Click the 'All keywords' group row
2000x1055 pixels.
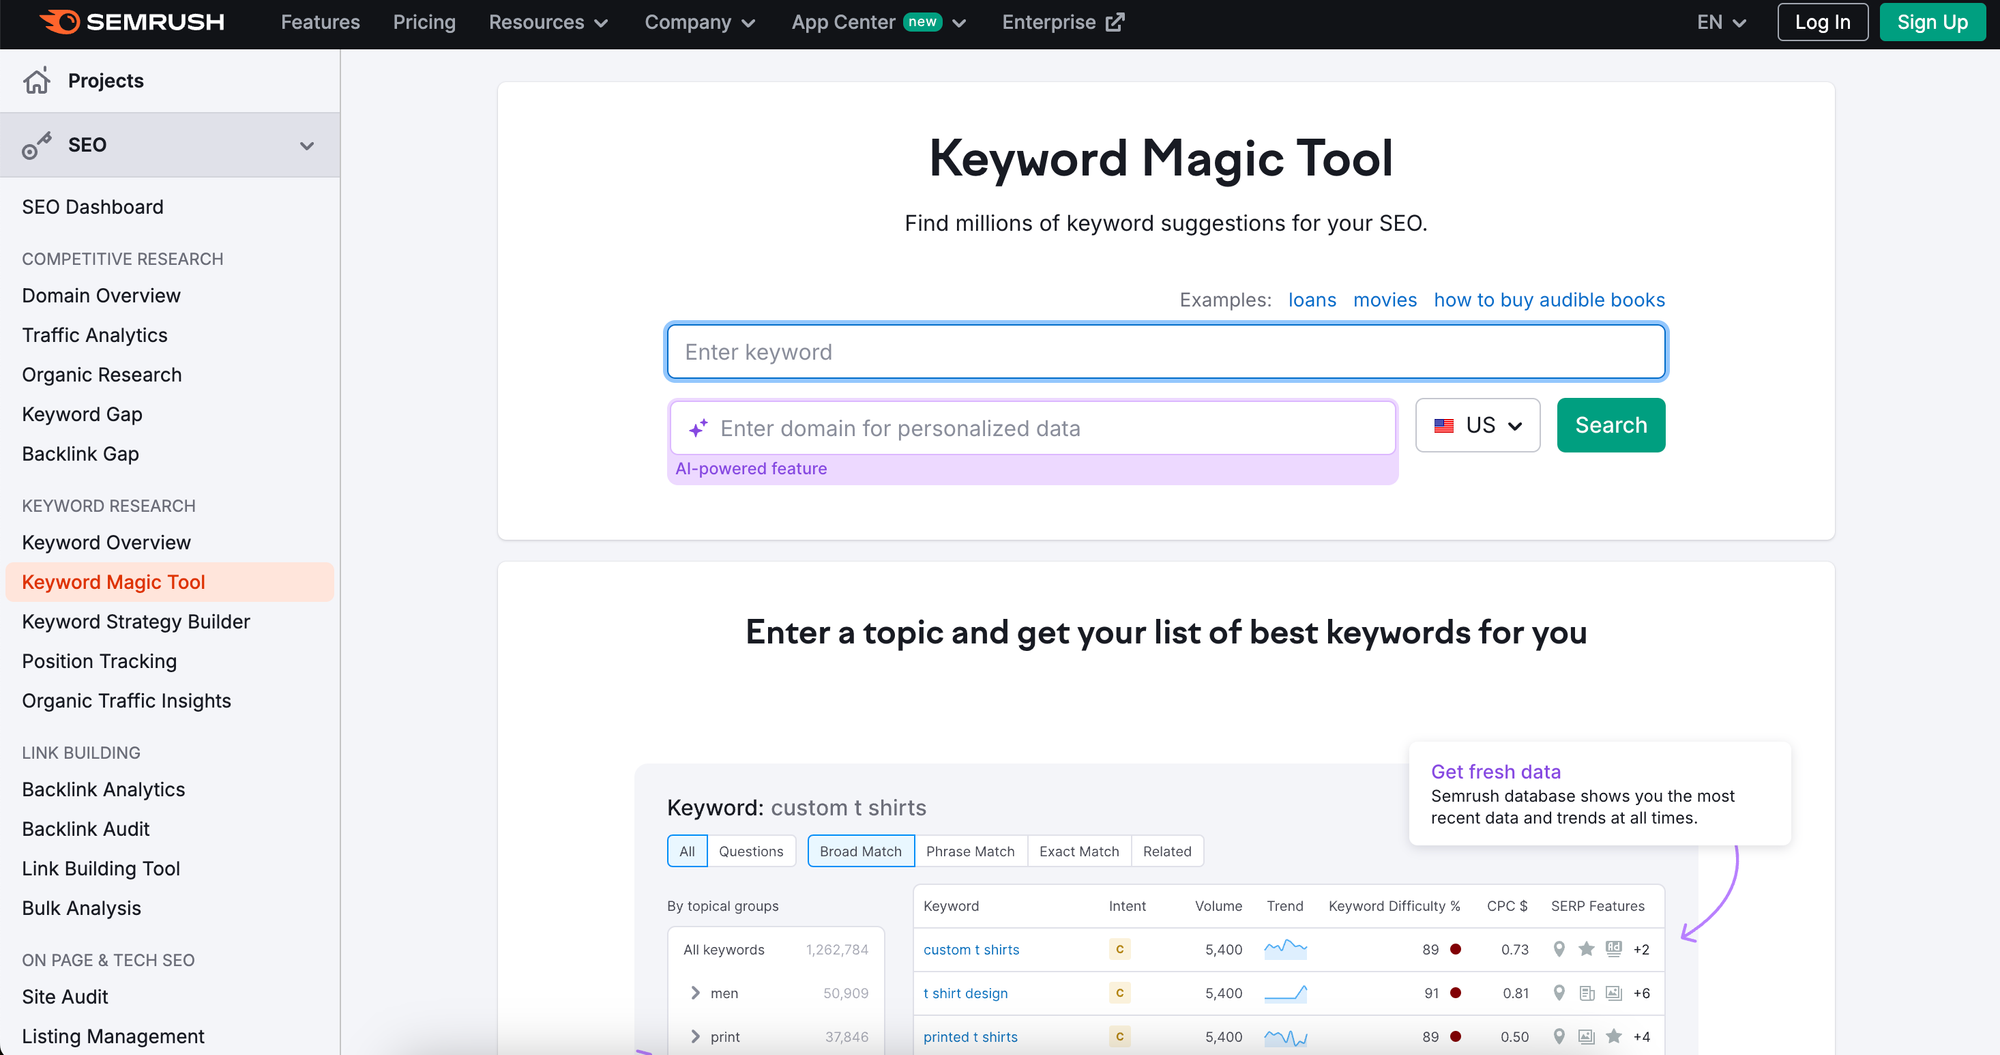[x=776, y=950]
